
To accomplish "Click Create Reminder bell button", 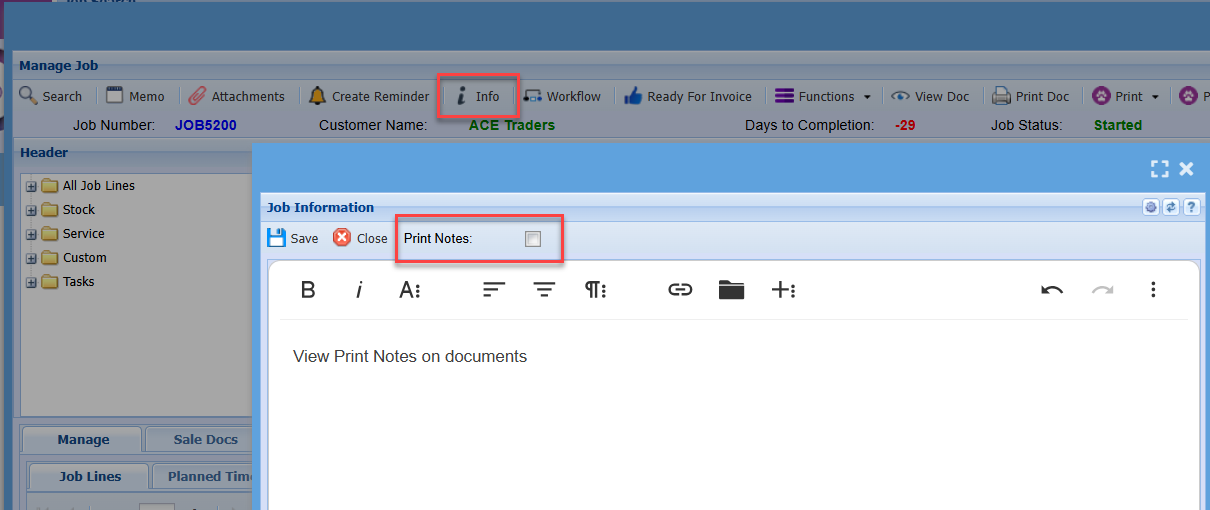I will (x=369, y=96).
